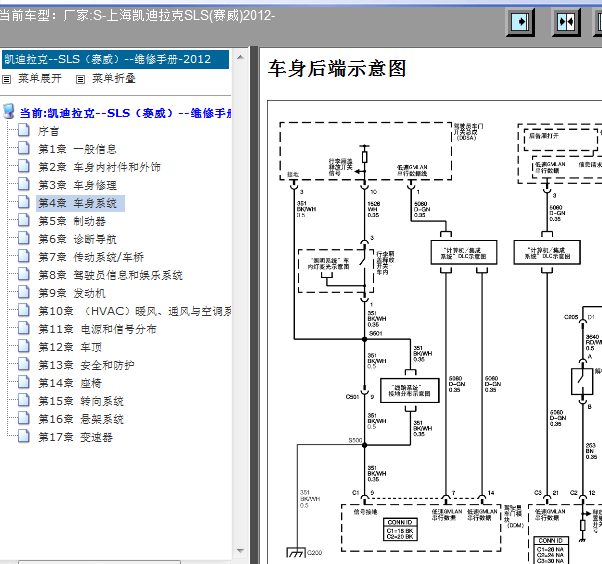This screenshot has height=564, width=602.
Task: Open 第3章 车身修理
Action: [77, 185]
